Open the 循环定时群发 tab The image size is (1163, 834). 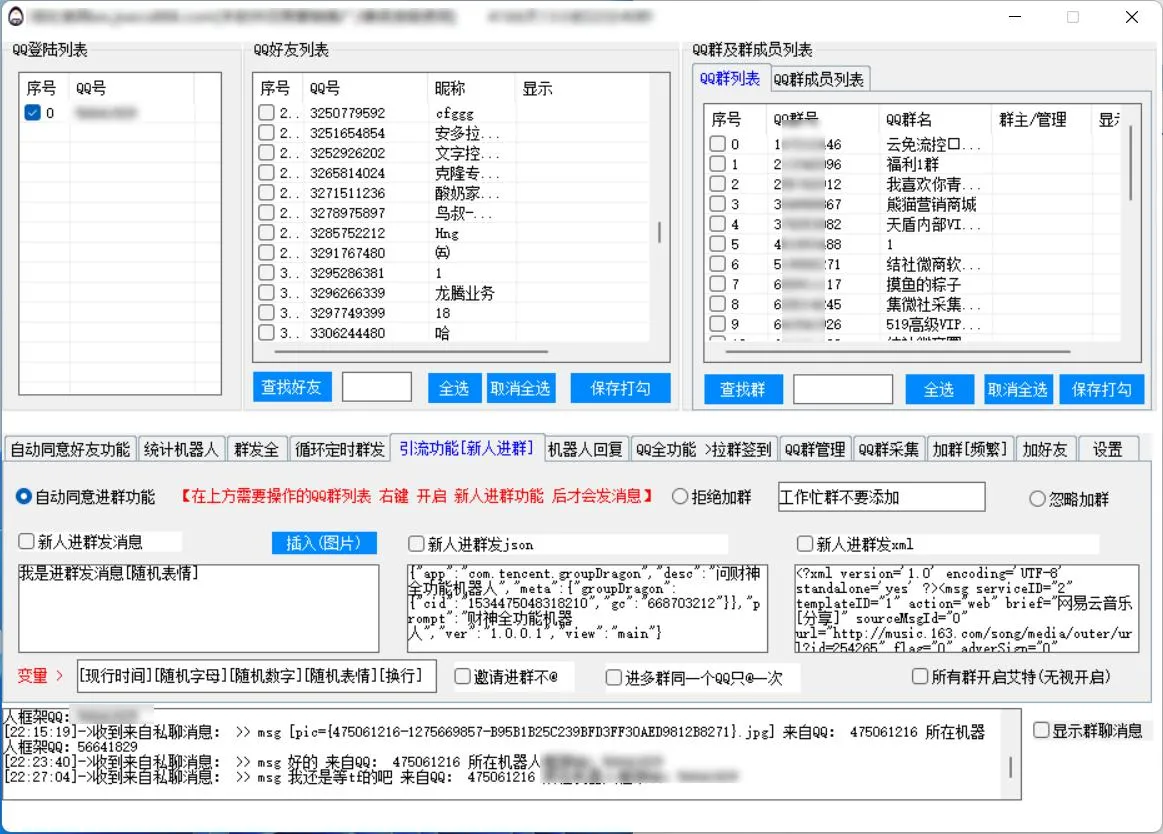[340, 450]
